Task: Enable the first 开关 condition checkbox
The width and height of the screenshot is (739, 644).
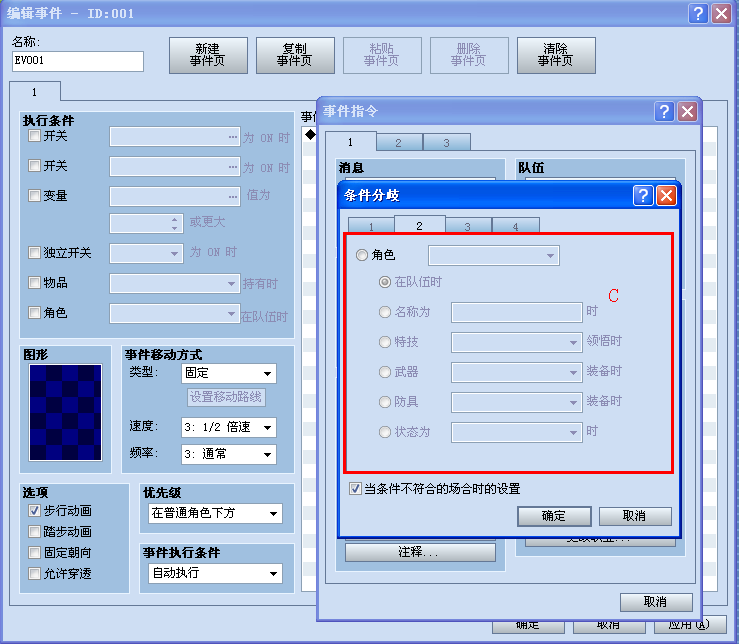Action: pos(34,136)
